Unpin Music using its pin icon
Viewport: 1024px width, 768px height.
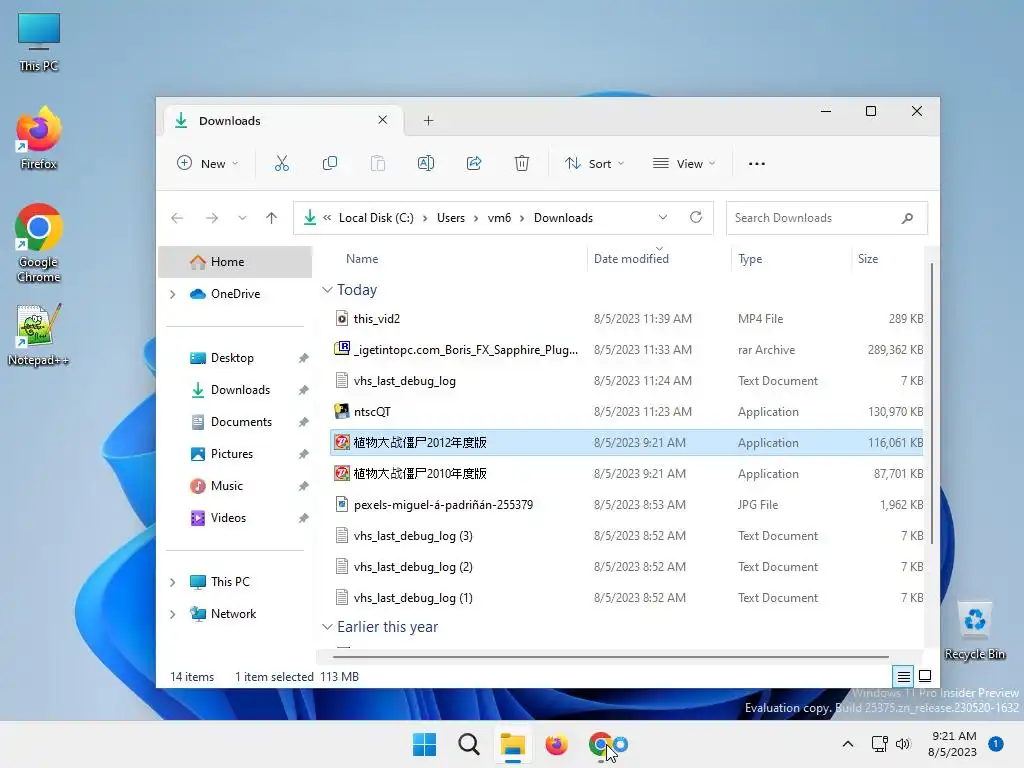[x=304, y=486]
